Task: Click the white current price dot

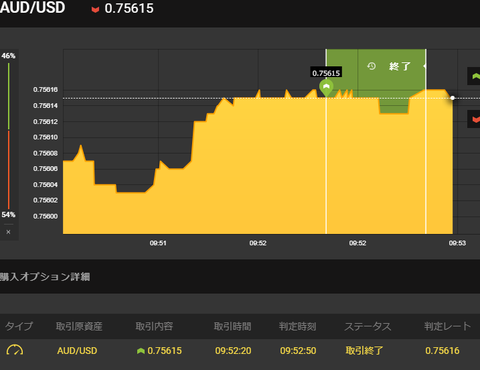Action: point(452,98)
